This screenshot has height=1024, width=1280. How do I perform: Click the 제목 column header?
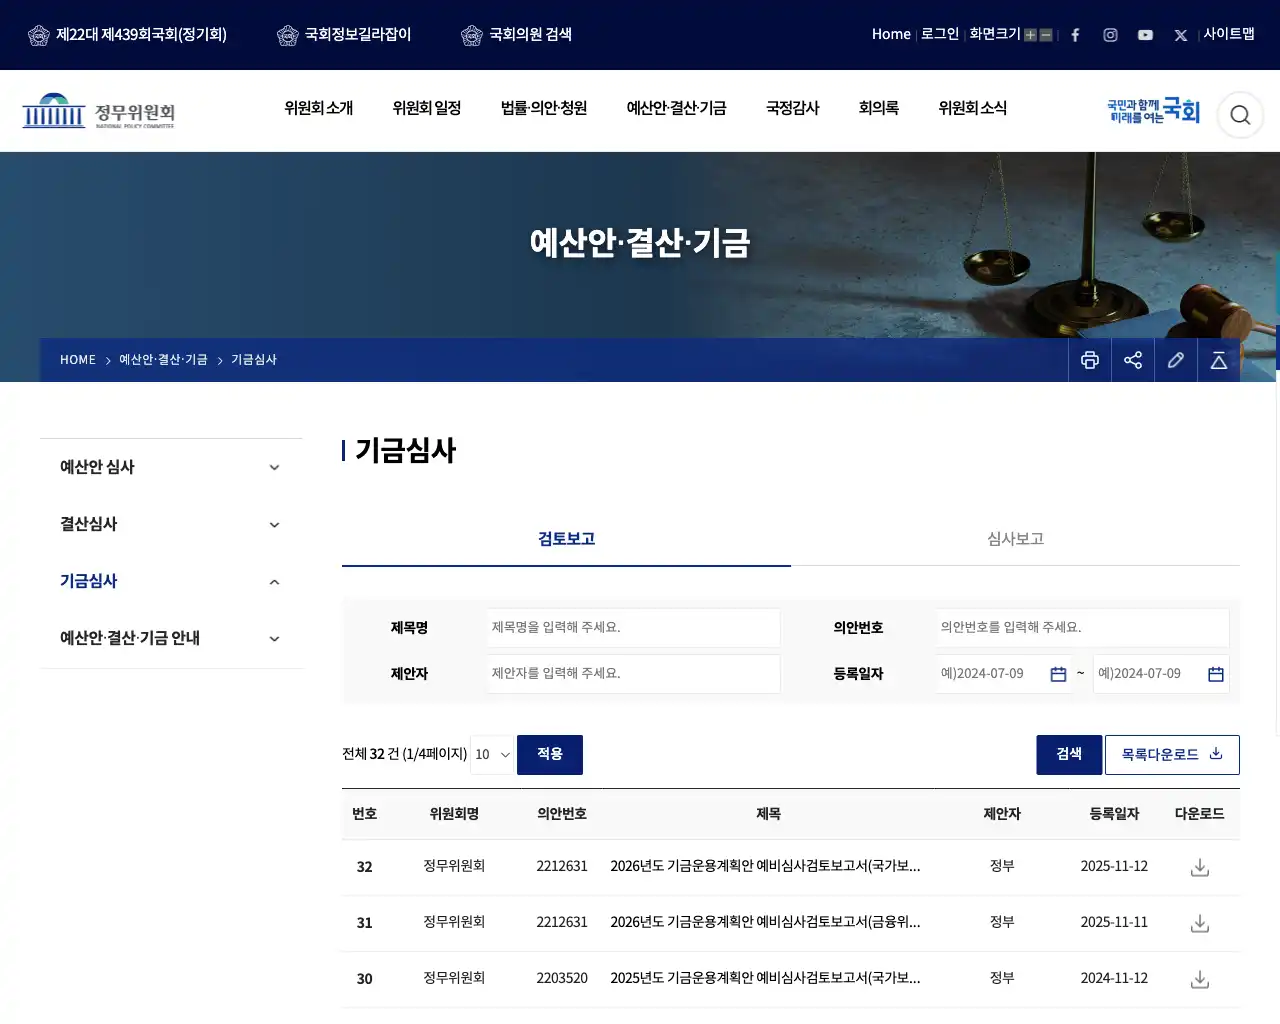pyautogui.click(x=768, y=814)
